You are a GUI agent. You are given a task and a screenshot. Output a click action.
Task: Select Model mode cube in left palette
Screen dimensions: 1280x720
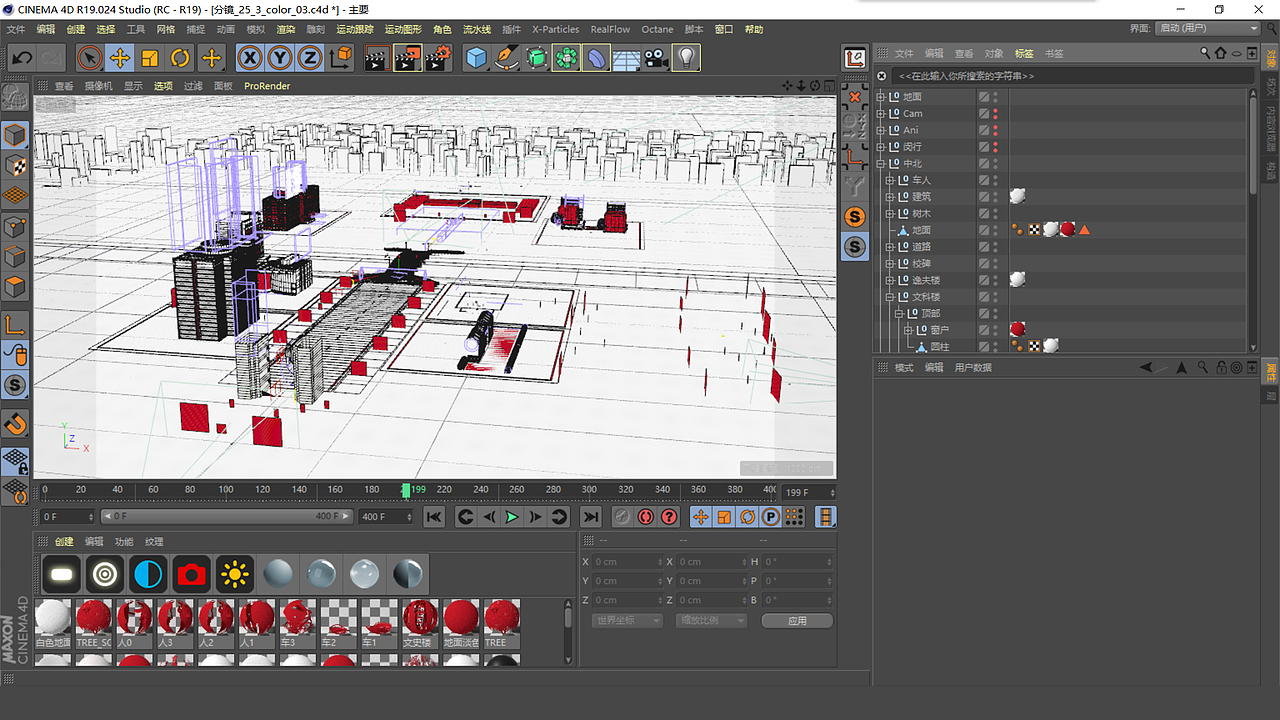pyautogui.click(x=15, y=135)
